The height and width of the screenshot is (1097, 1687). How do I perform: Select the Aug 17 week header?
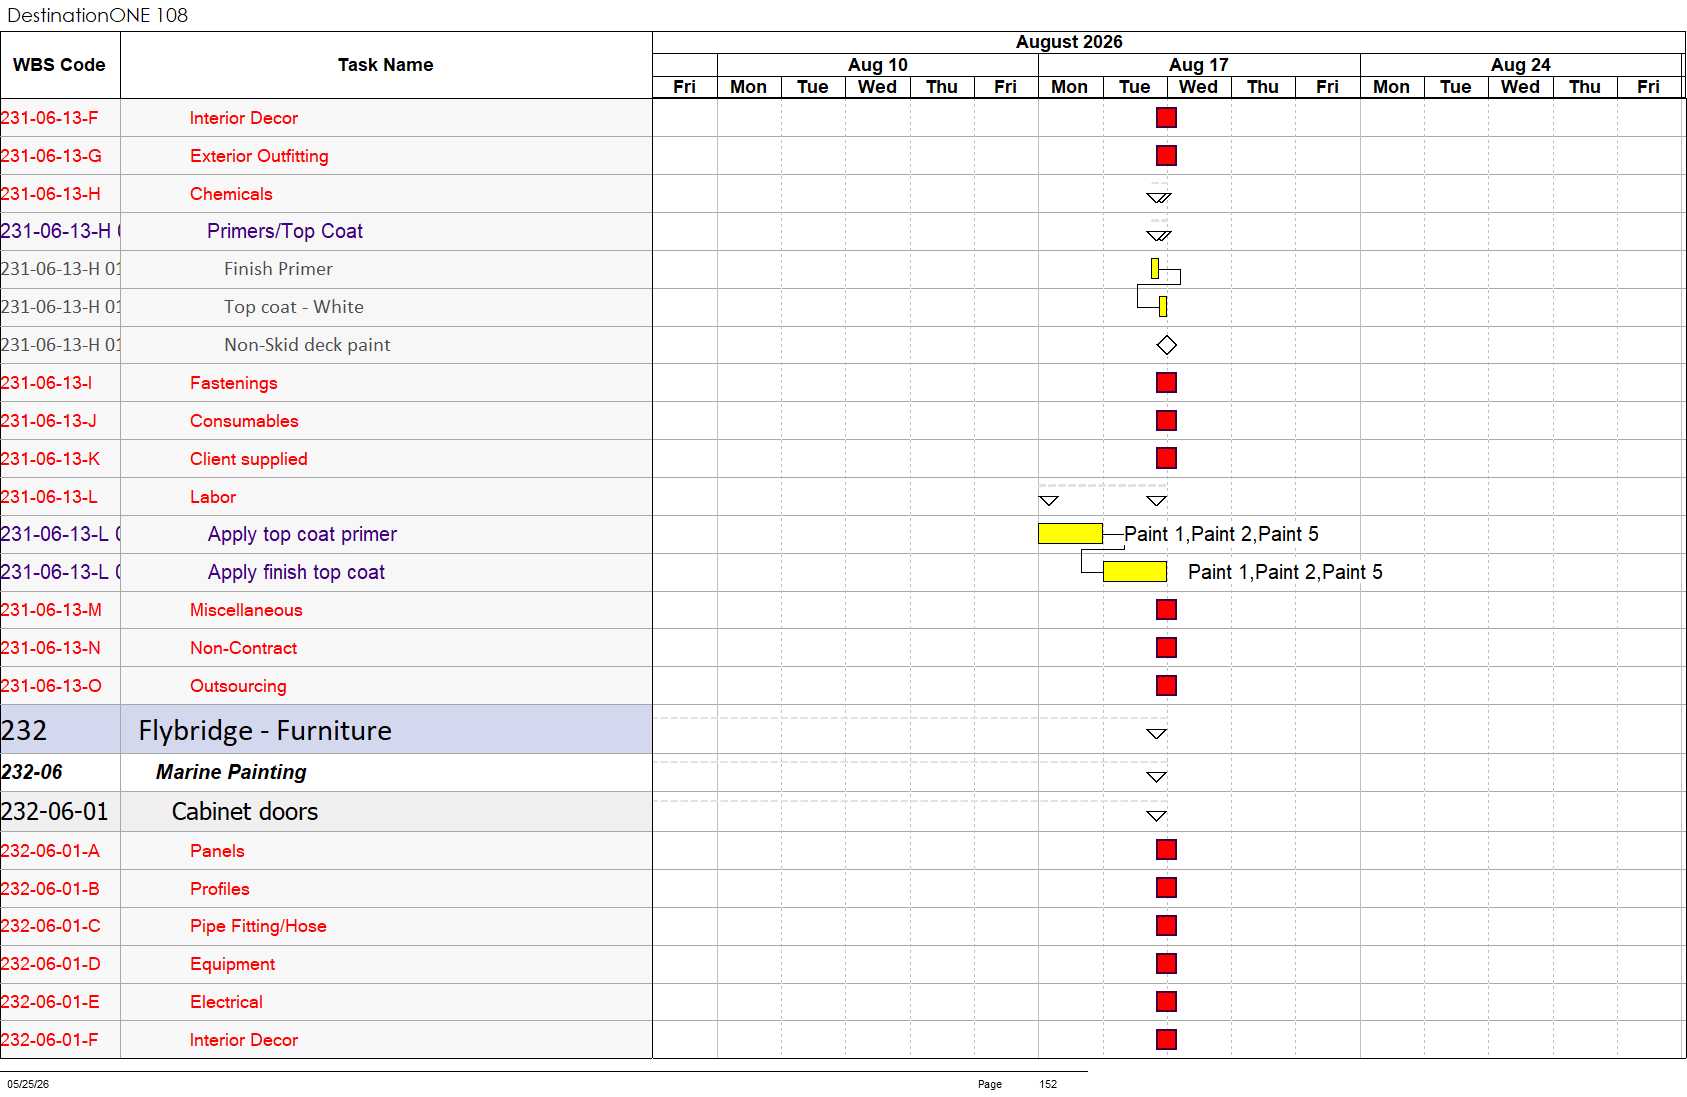click(1199, 65)
